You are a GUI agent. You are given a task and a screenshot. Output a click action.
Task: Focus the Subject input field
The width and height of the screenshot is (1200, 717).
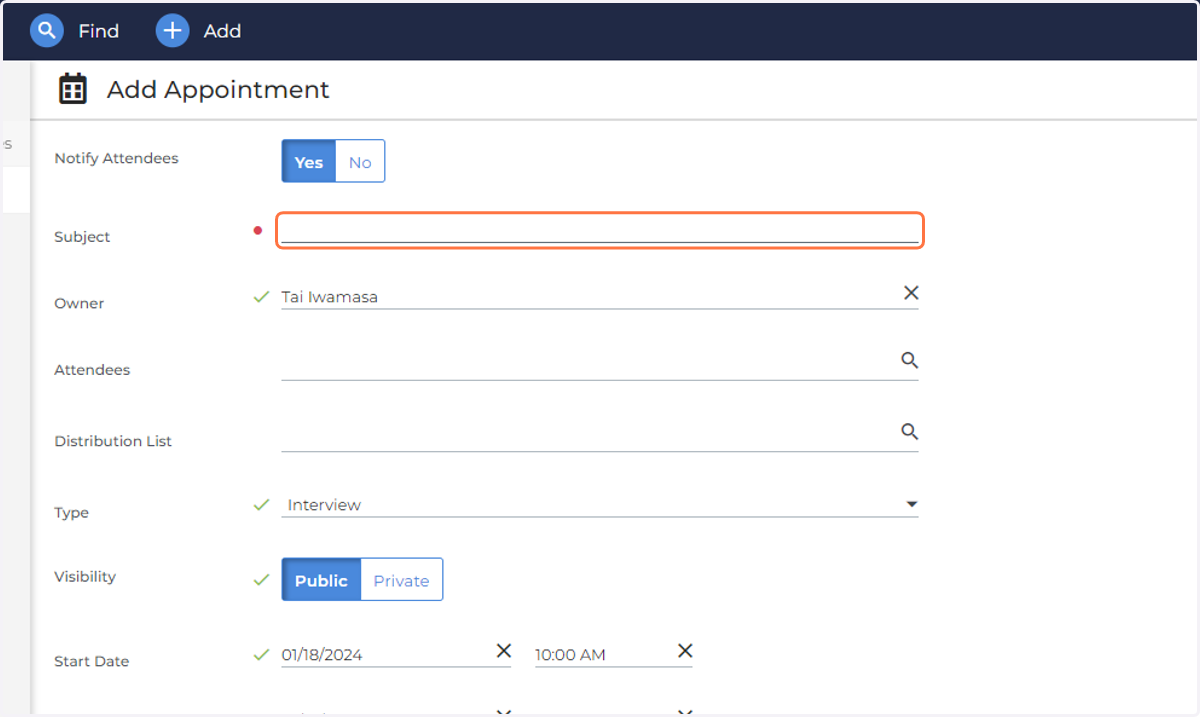[599, 230]
